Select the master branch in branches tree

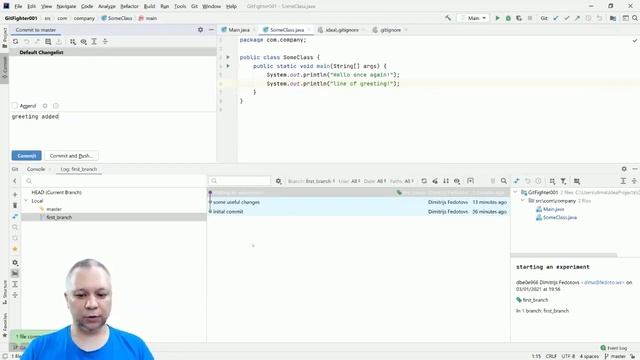[54, 209]
